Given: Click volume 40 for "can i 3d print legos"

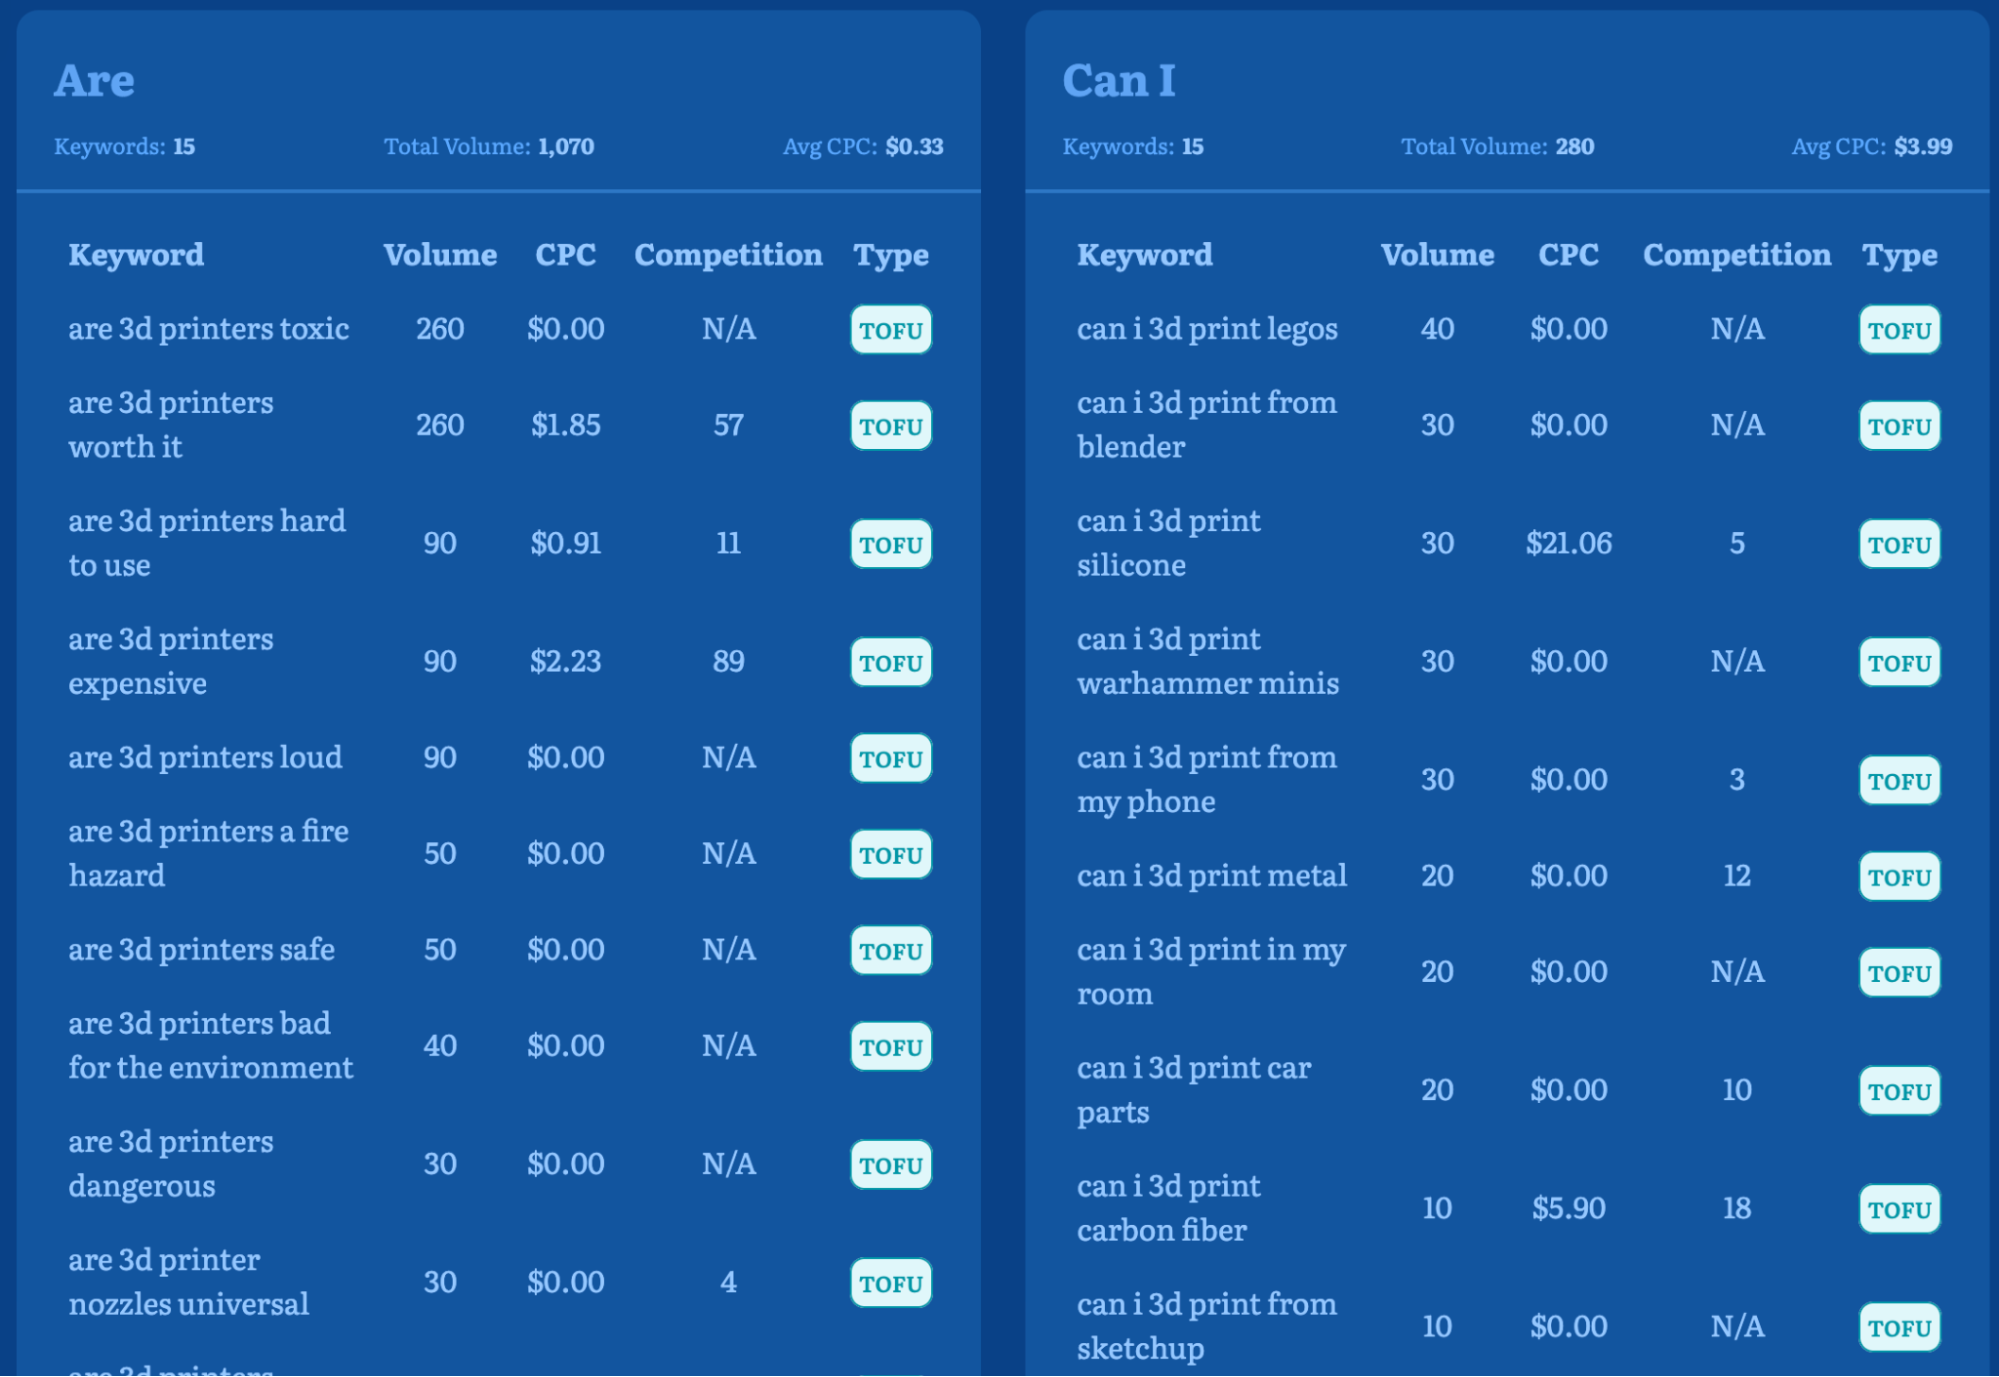Looking at the screenshot, I should pyautogui.click(x=1437, y=328).
